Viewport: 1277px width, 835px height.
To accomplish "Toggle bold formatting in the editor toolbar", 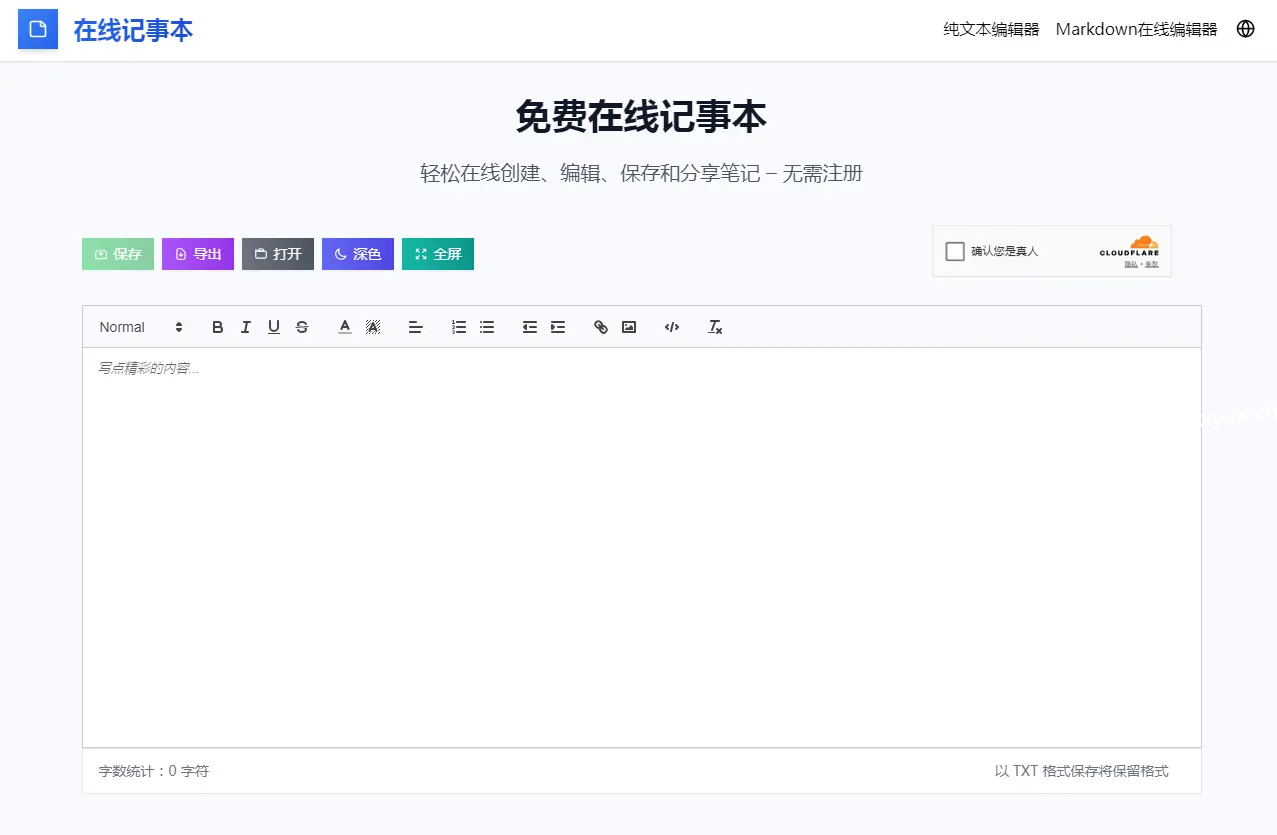I will click(218, 327).
